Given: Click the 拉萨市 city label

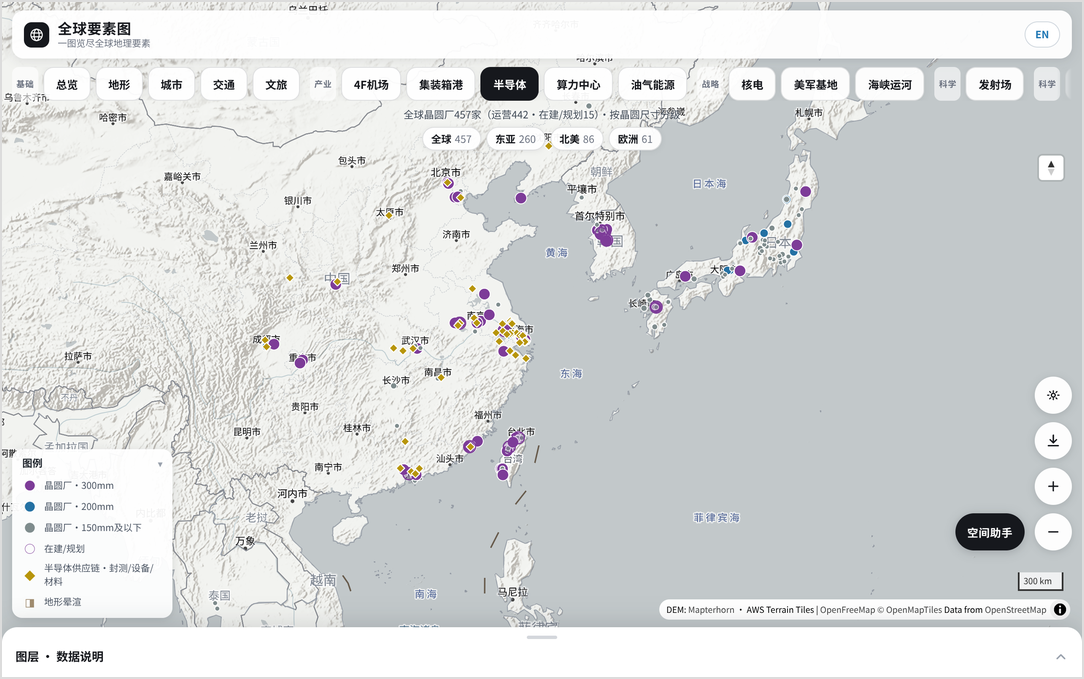Looking at the screenshot, I should pyautogui.click(x=78, y=356).
